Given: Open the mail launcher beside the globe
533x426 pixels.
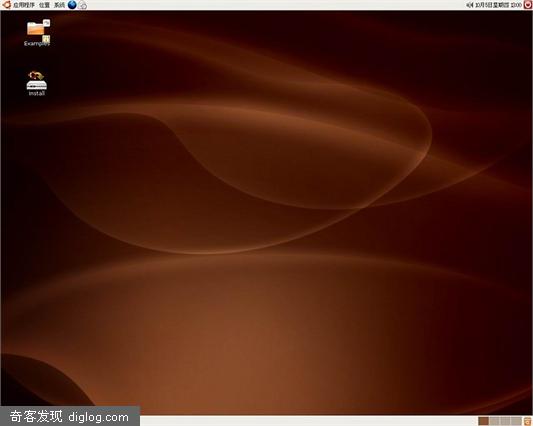Looking at the screenshot, I should click(83, 5).
